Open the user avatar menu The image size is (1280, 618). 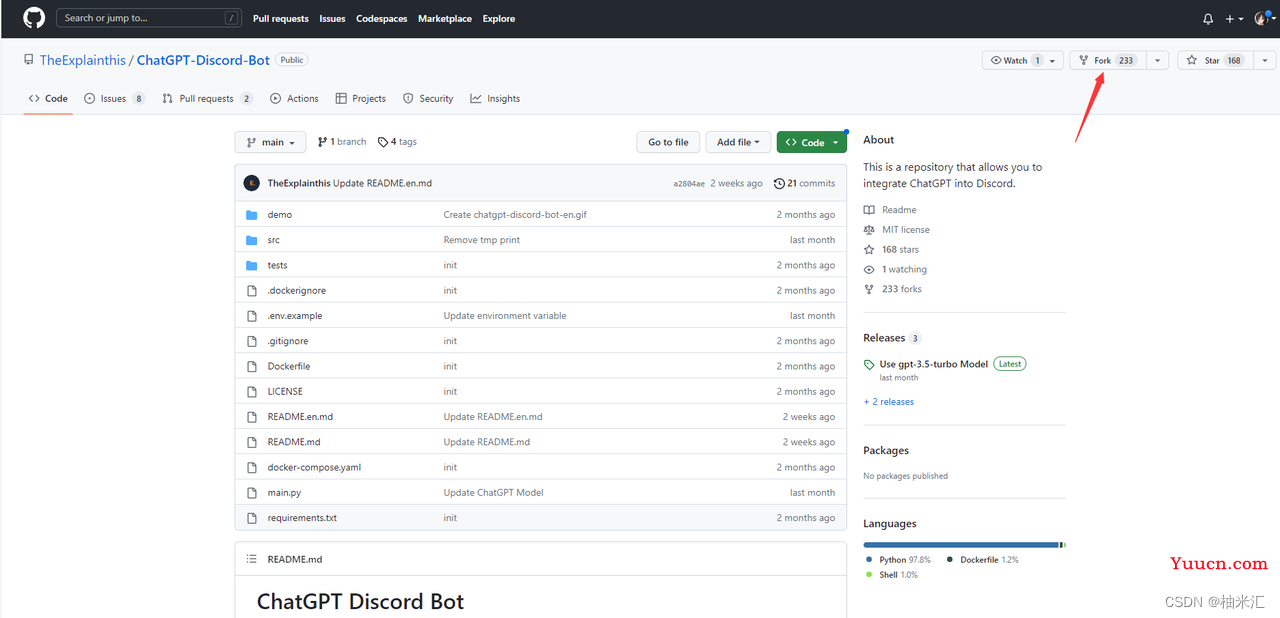(1264, 18)
